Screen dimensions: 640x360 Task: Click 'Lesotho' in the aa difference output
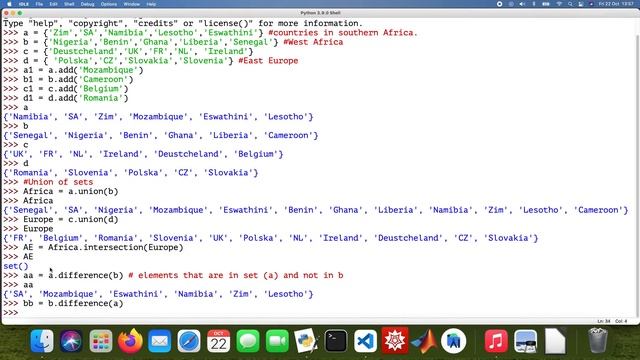[x=286, y=294]
